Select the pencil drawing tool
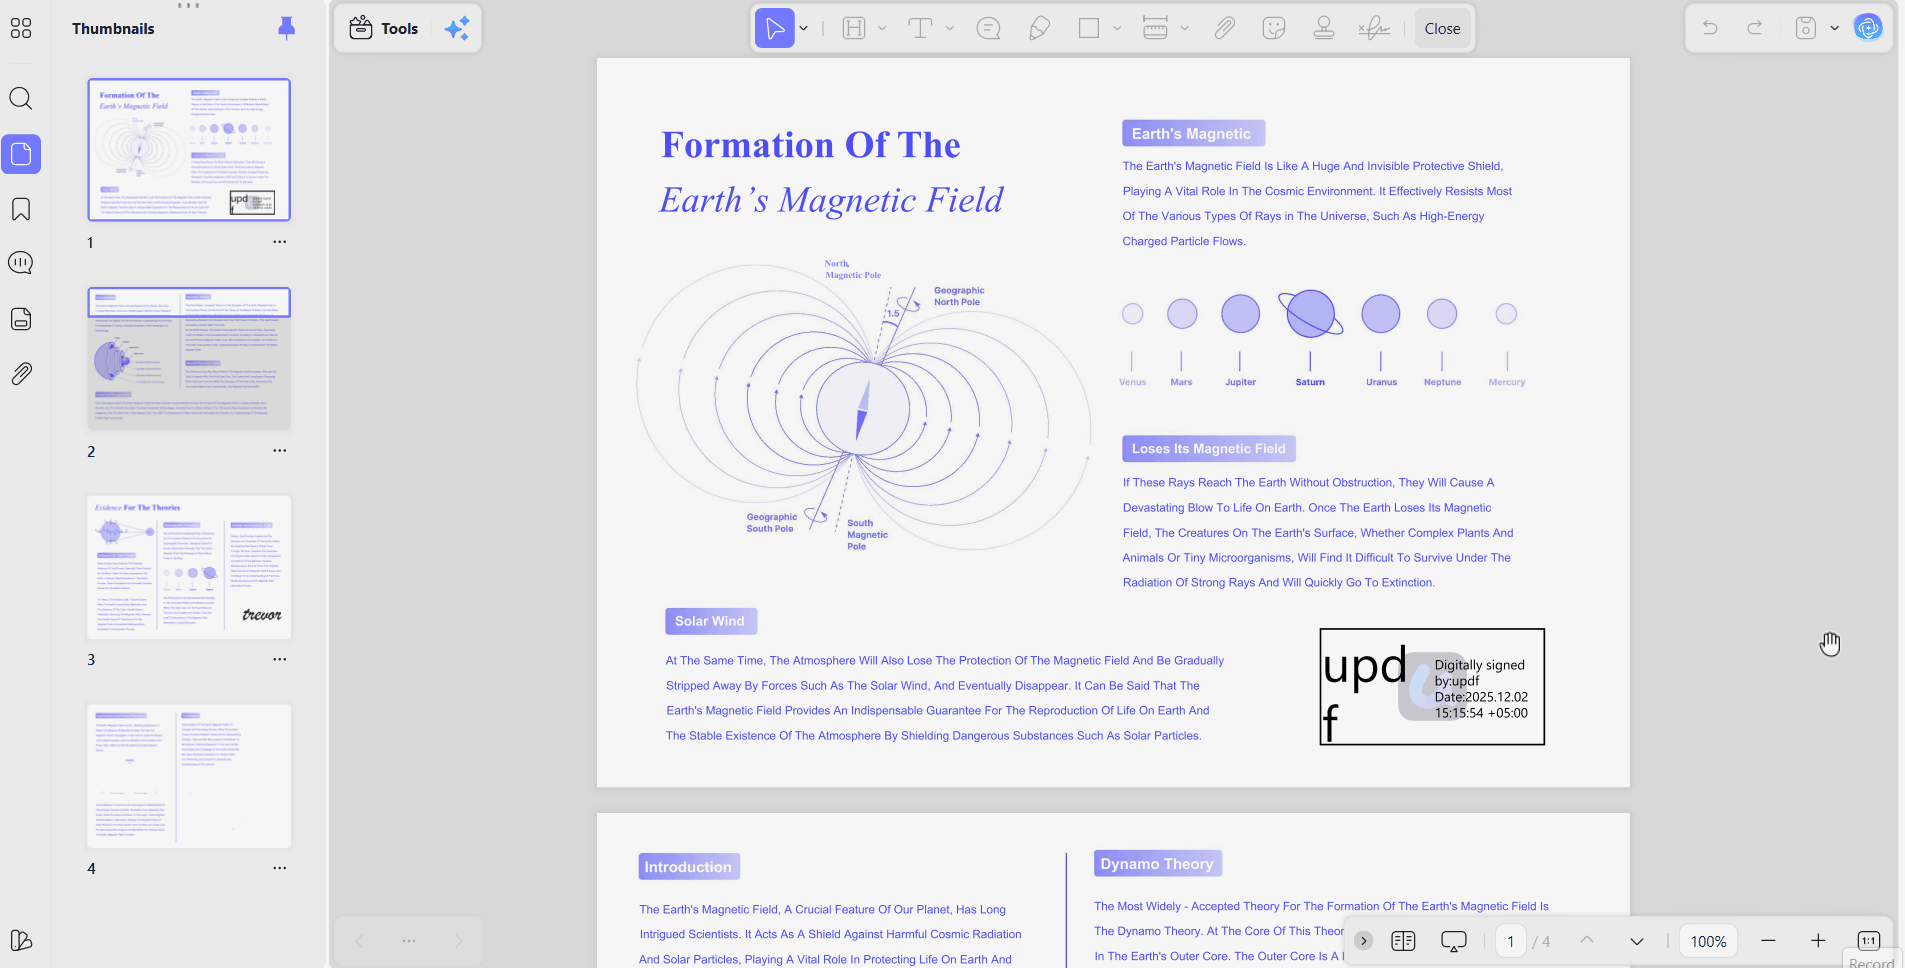The width and height of the screenshot is (1905, 968). coord(1040,28)
